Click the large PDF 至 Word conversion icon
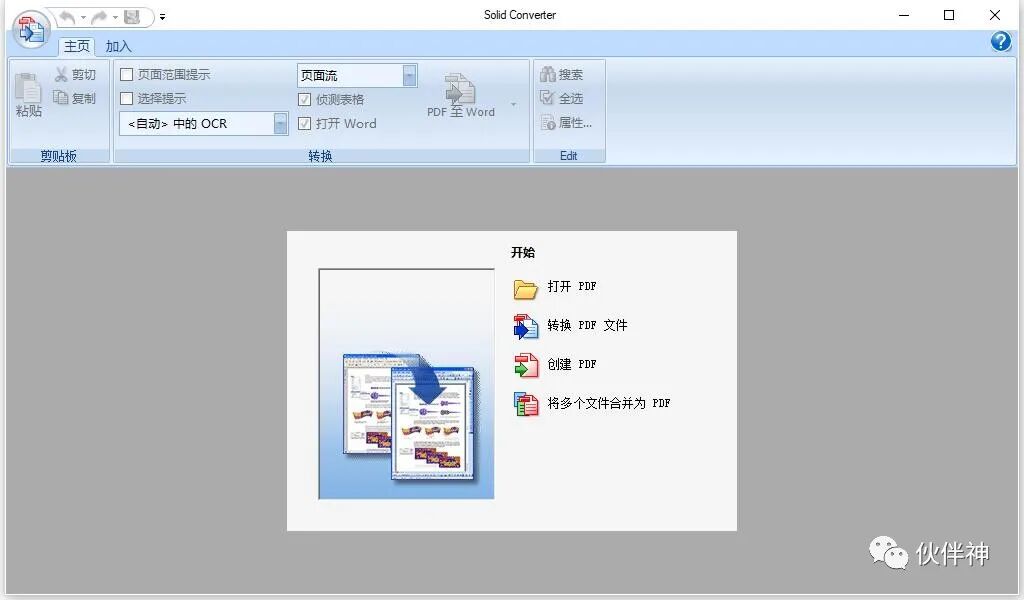Screen dimensions: 1024x600 click(x=458, y=91)
